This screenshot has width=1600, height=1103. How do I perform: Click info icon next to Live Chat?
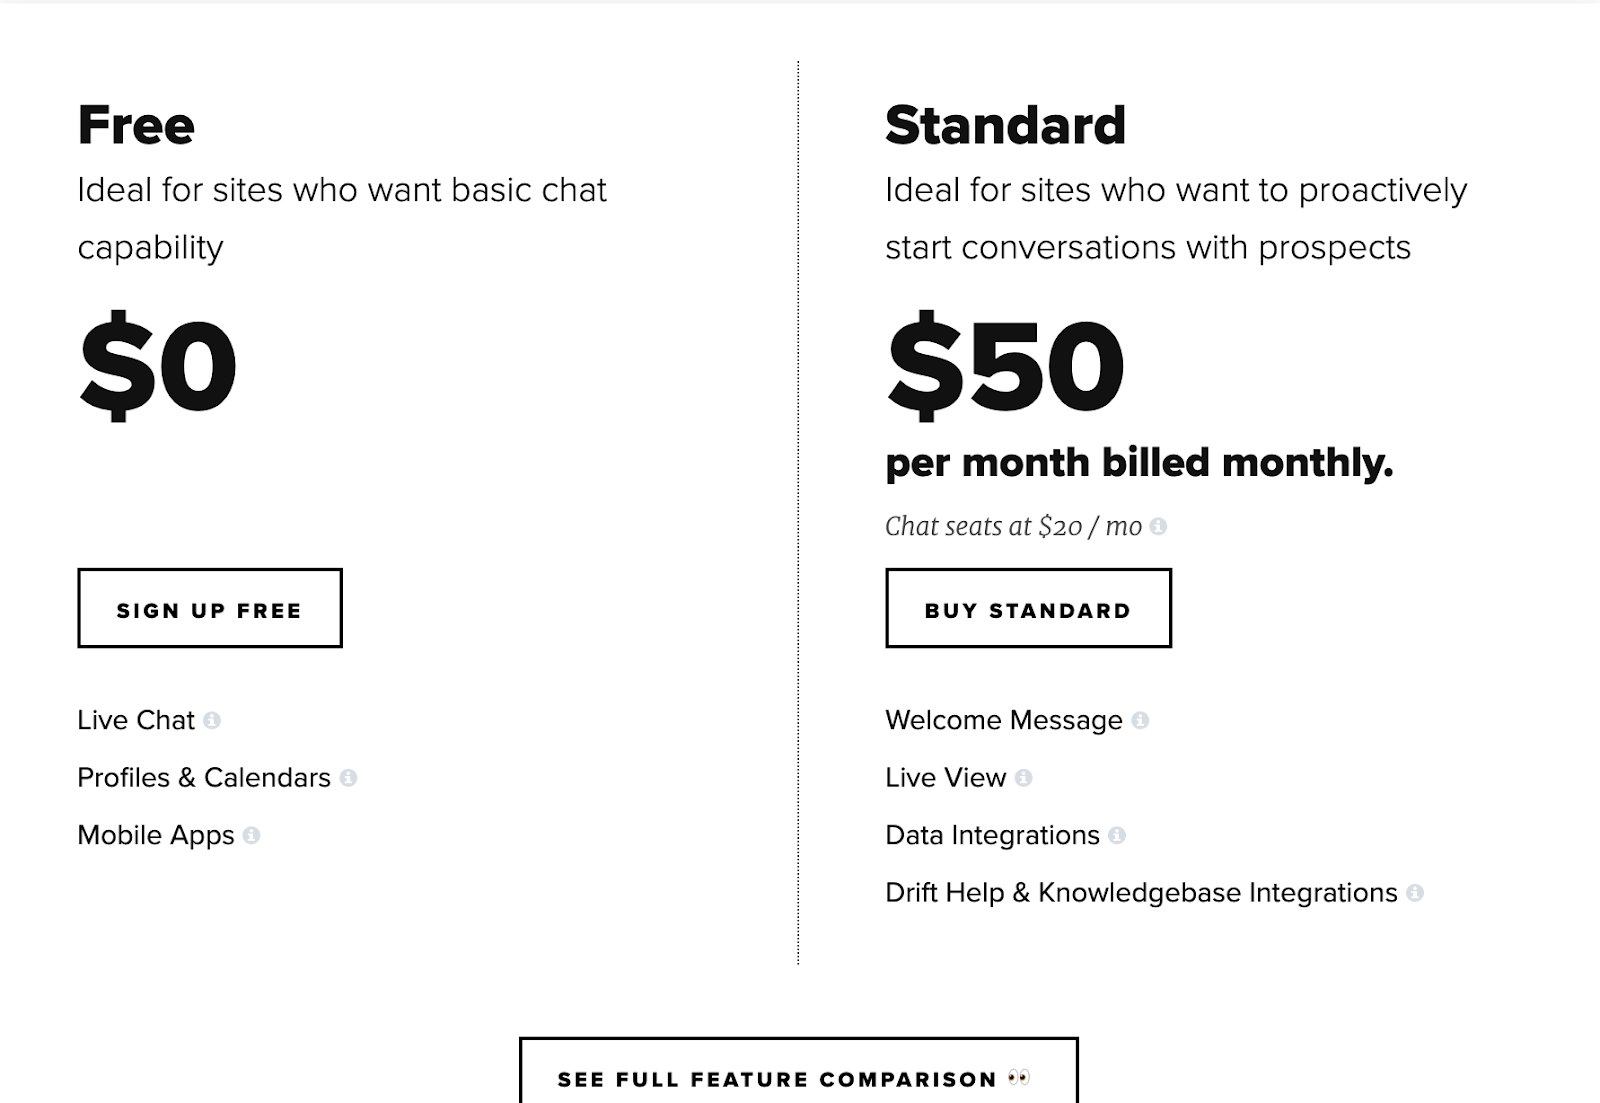tap(212, 720)
